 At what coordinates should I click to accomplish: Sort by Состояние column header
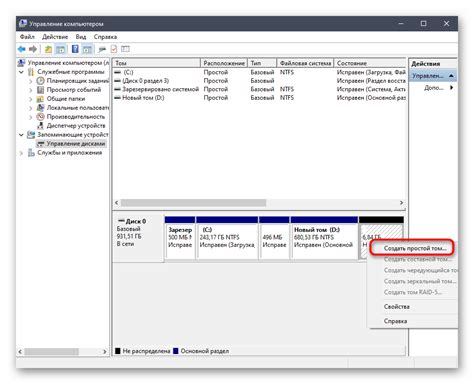(x=370, y=63)
